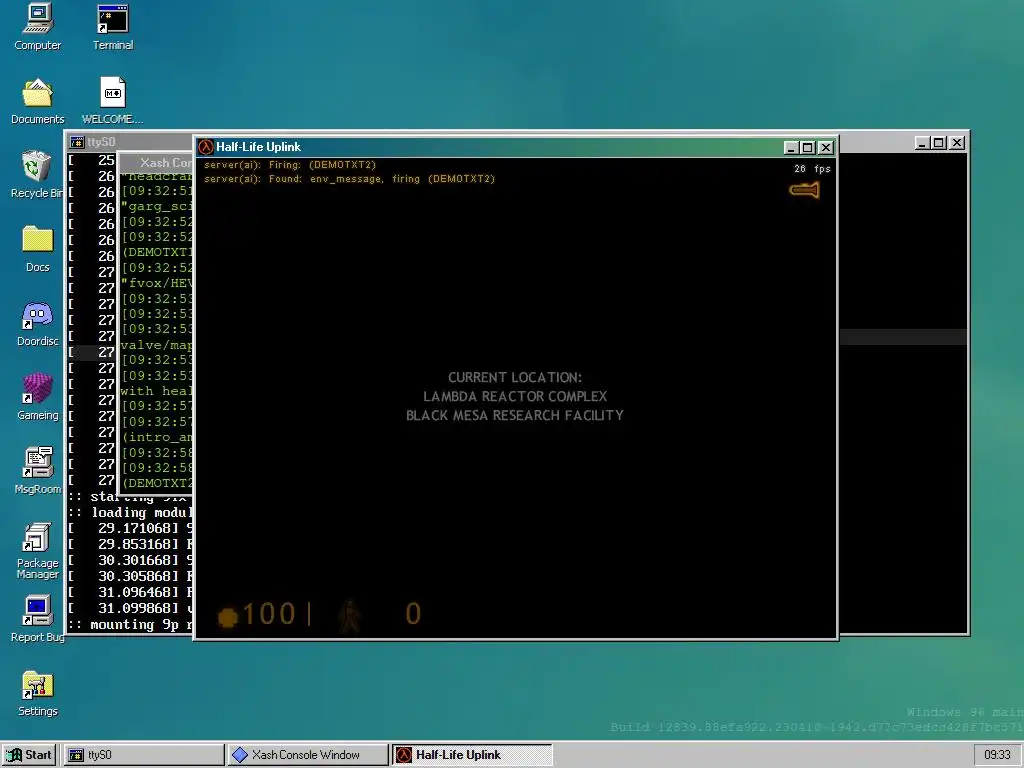The width and height of the screenshot is (1024, 768).
Task: Click 'CURRENT LOCATION:' game text
Action: coord(515,377)
